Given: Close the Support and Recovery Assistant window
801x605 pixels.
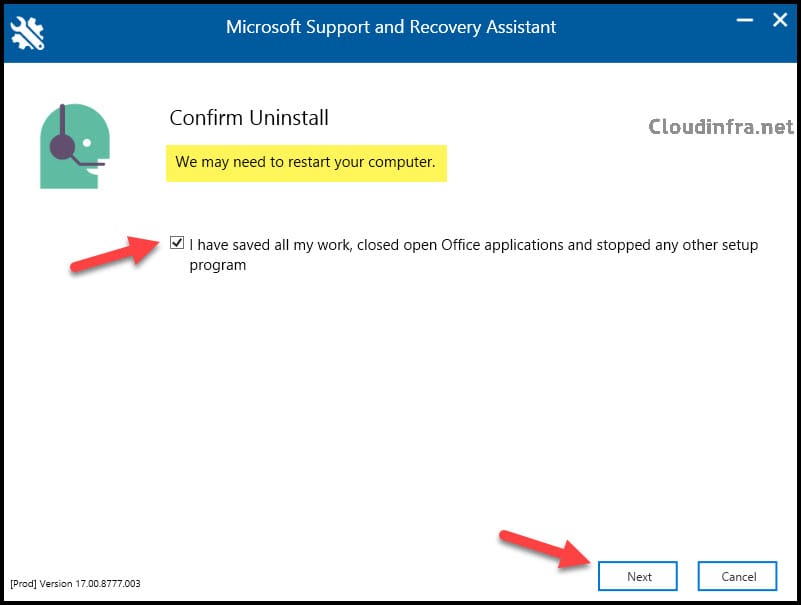Looking at the screenshot, I should click(780, 20).
